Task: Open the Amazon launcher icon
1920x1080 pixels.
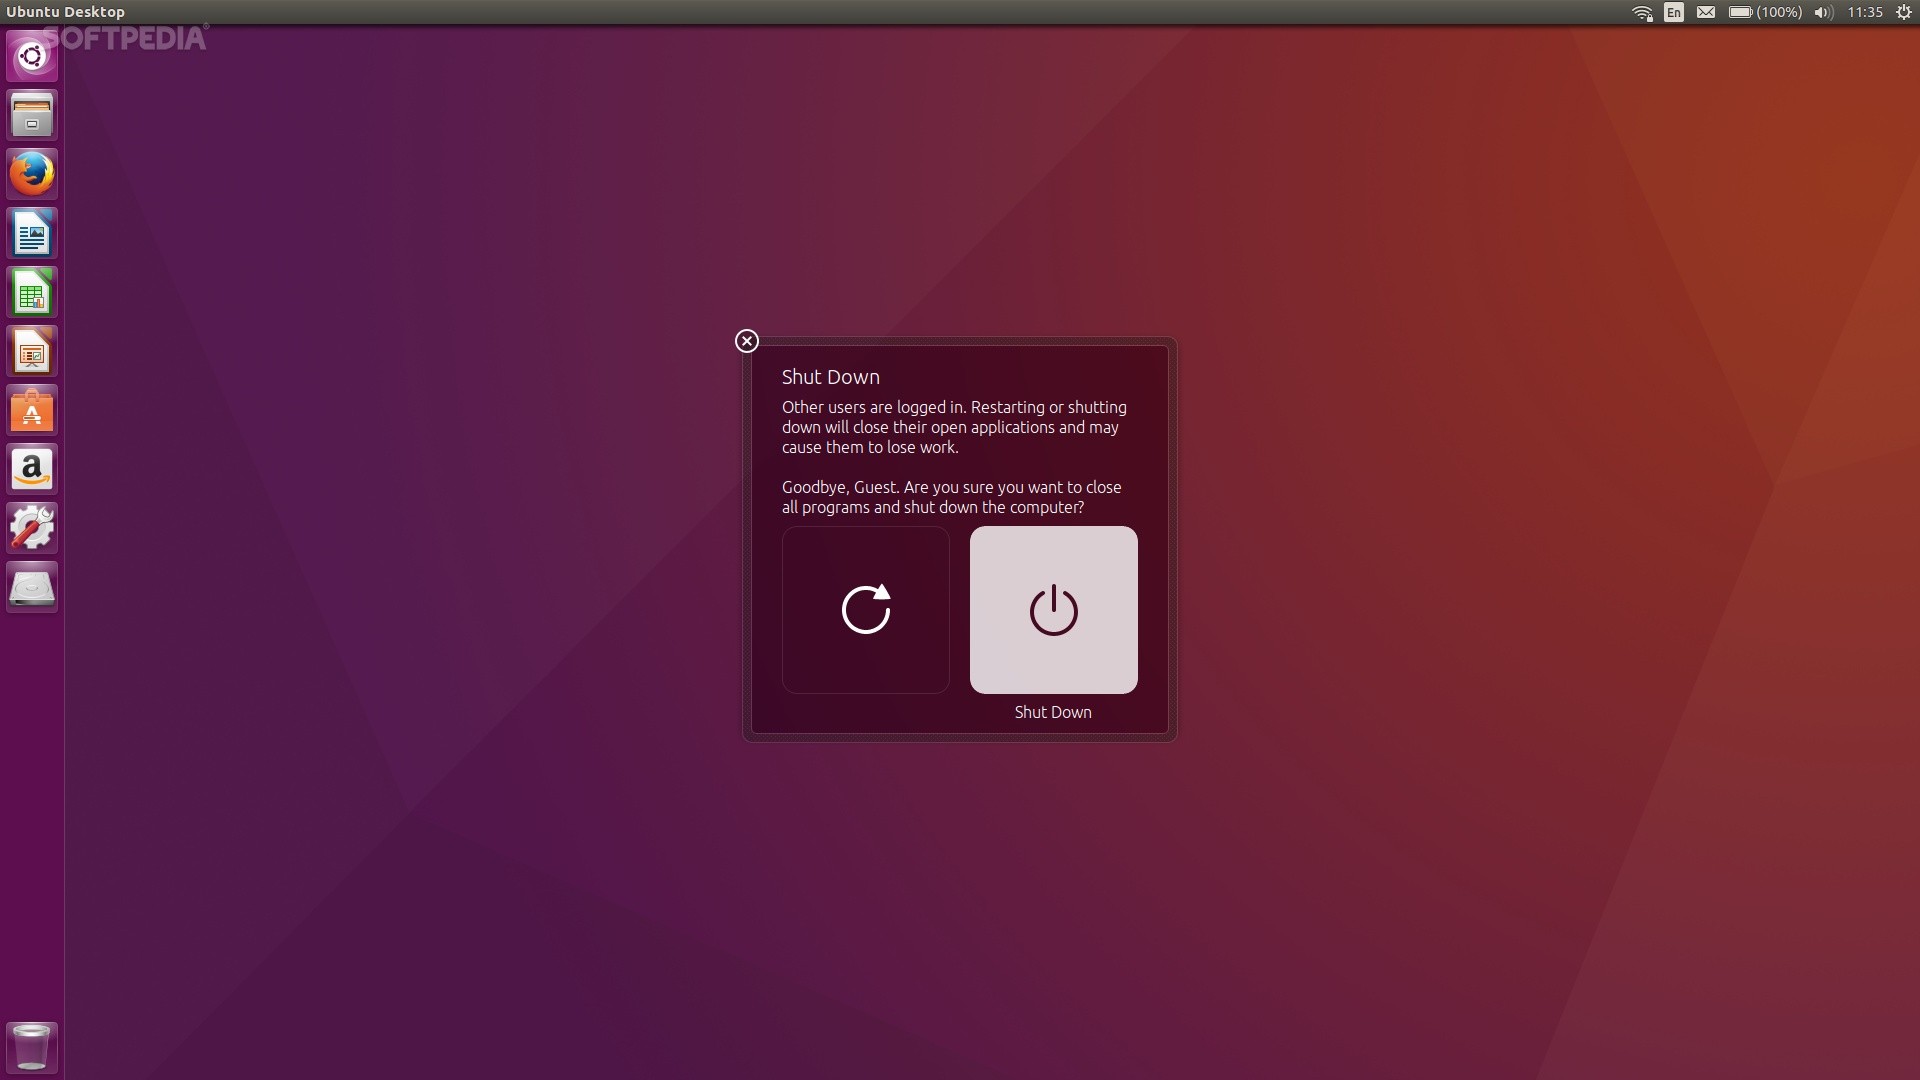Action: [x=32, y=470]
